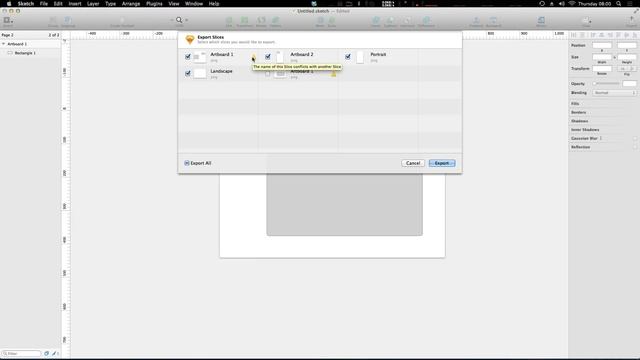Click the Ungroup toolbar icon

click(x=68, y=20)
